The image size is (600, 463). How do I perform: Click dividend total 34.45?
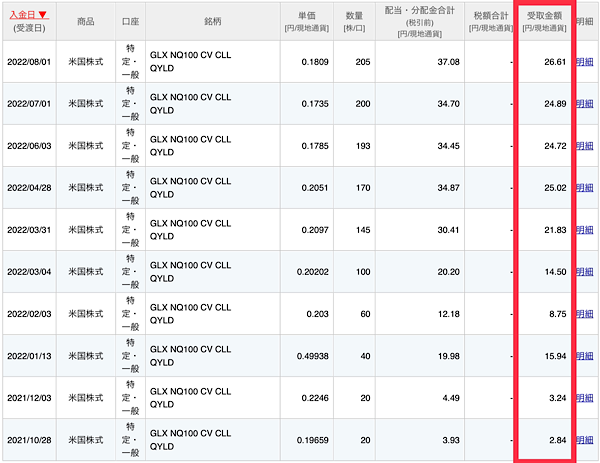point(448,146)
